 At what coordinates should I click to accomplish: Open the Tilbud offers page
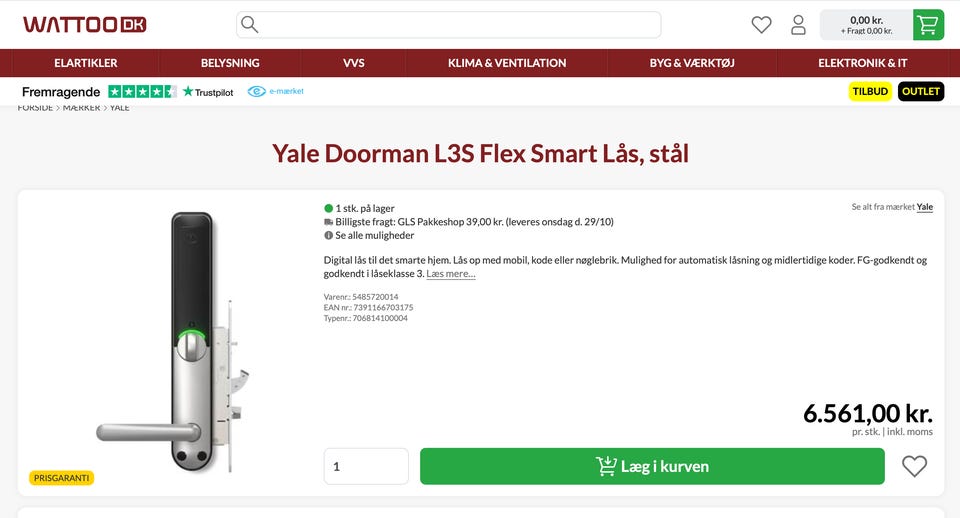870,91
